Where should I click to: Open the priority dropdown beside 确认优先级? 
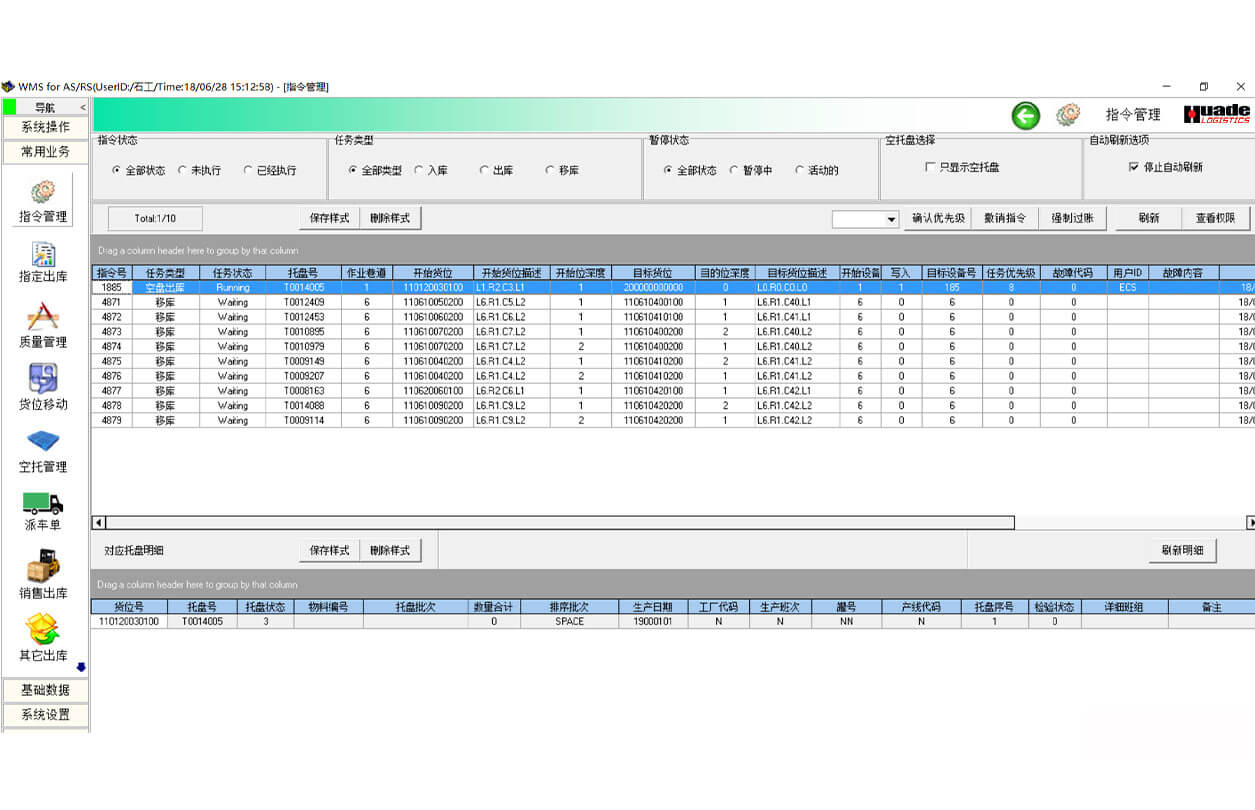click(x=893, y=219)
